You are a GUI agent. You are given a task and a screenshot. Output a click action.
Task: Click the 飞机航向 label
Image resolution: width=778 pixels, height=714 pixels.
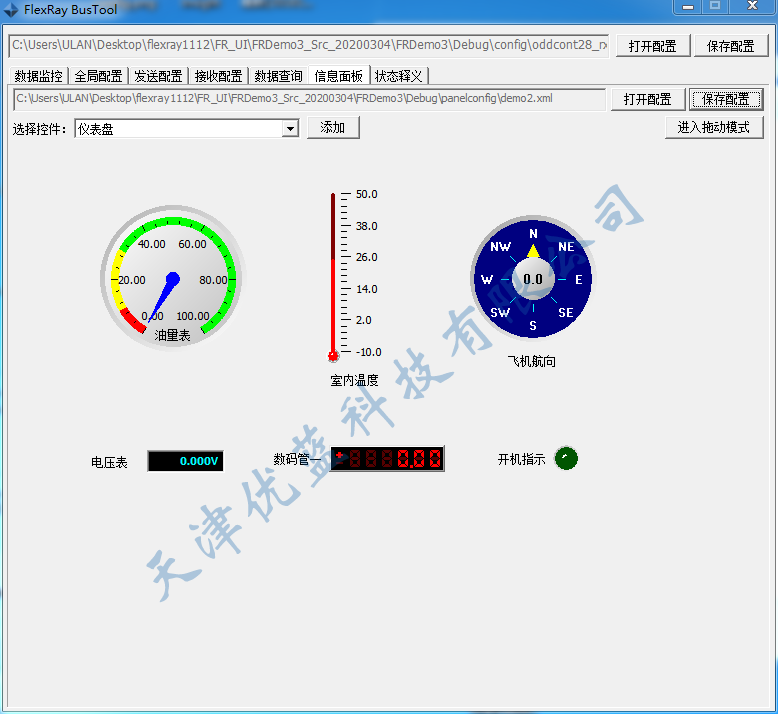[x=531, y=361]
